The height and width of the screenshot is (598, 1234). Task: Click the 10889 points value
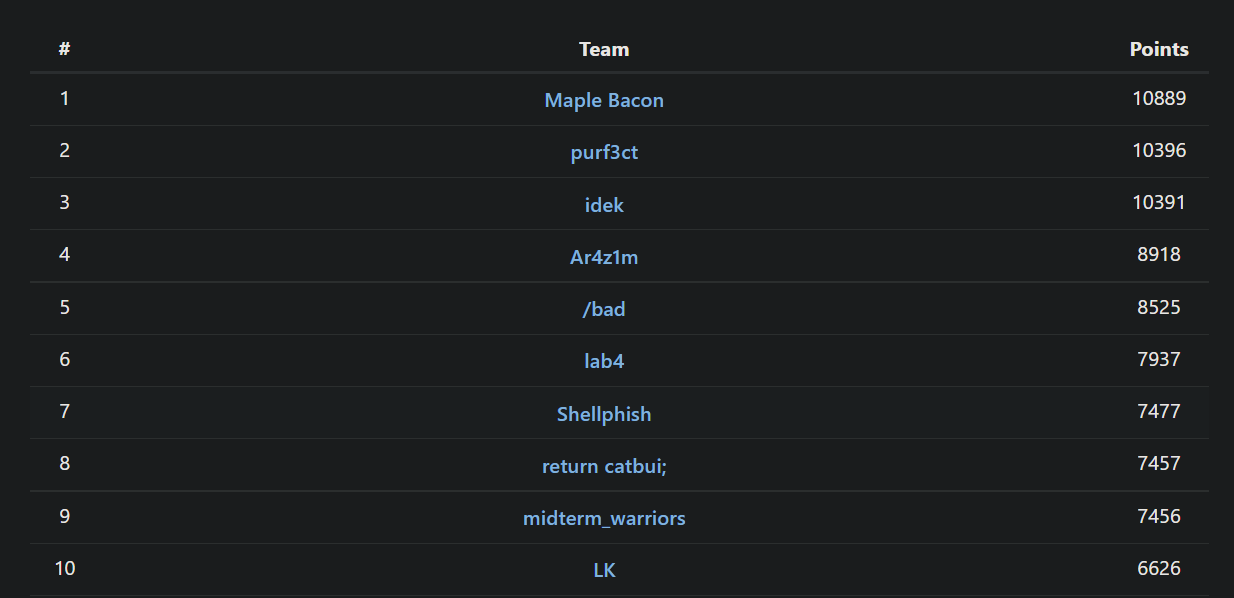(1159, 98)
